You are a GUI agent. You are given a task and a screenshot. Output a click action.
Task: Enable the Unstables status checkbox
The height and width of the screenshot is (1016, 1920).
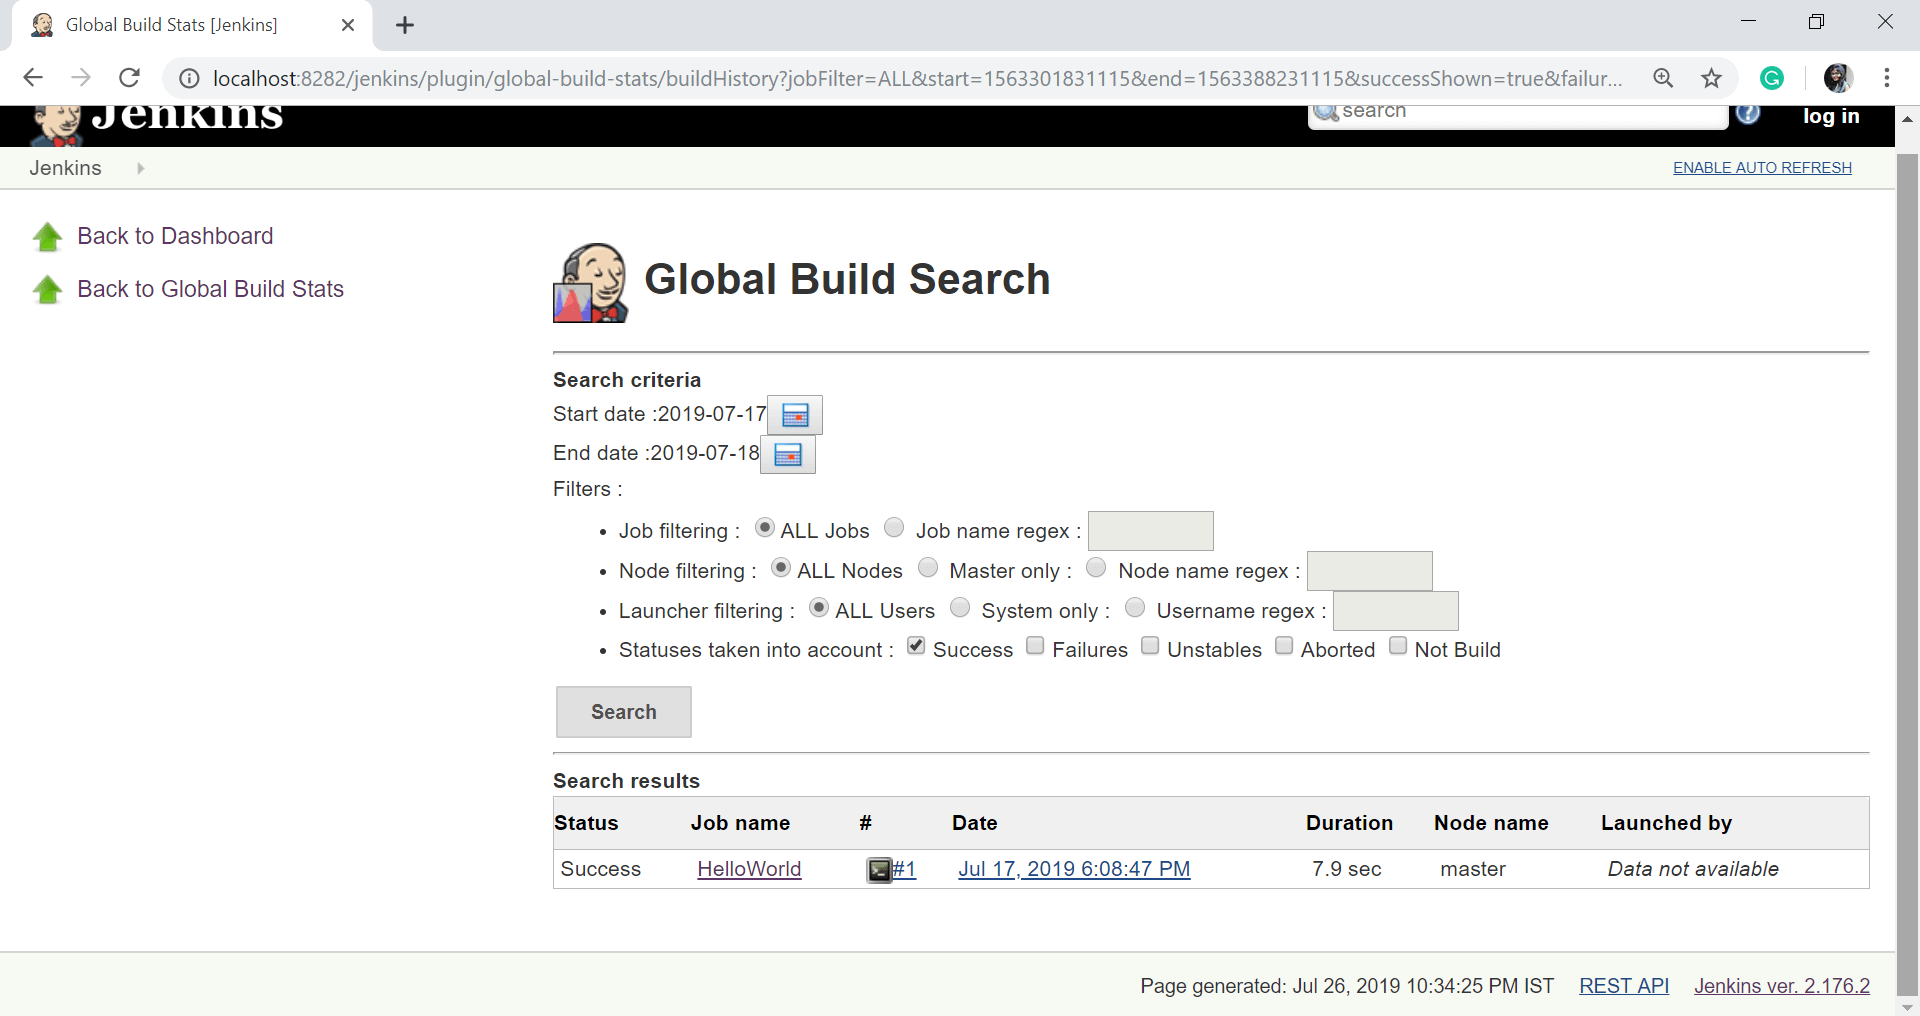[x=1151, y=646]
